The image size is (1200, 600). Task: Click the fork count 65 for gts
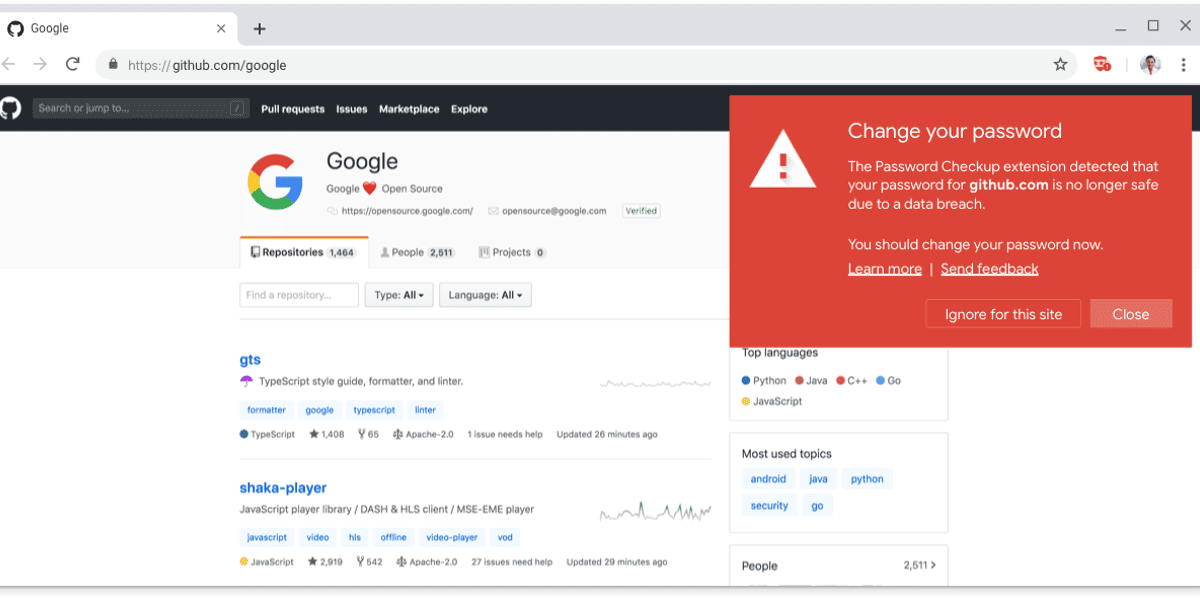click(367, 435)
